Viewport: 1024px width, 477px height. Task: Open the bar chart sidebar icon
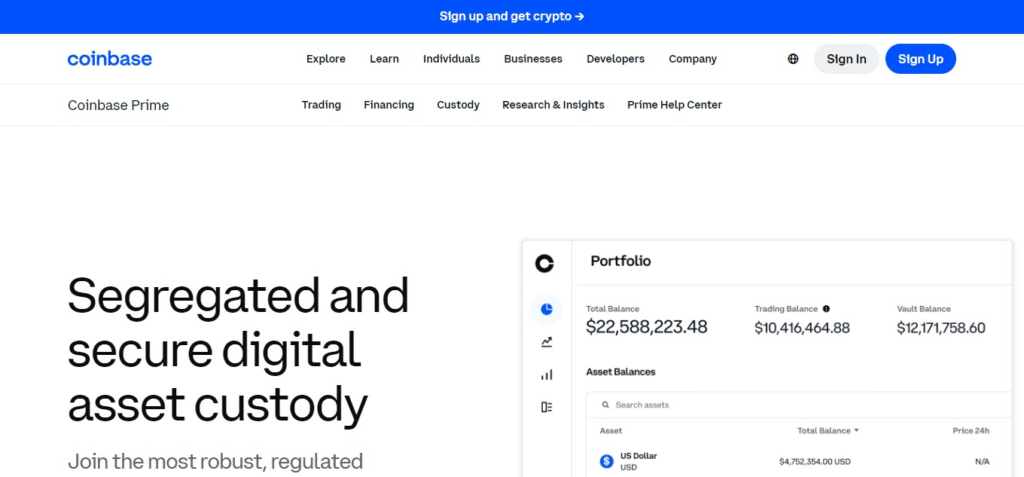547,374
